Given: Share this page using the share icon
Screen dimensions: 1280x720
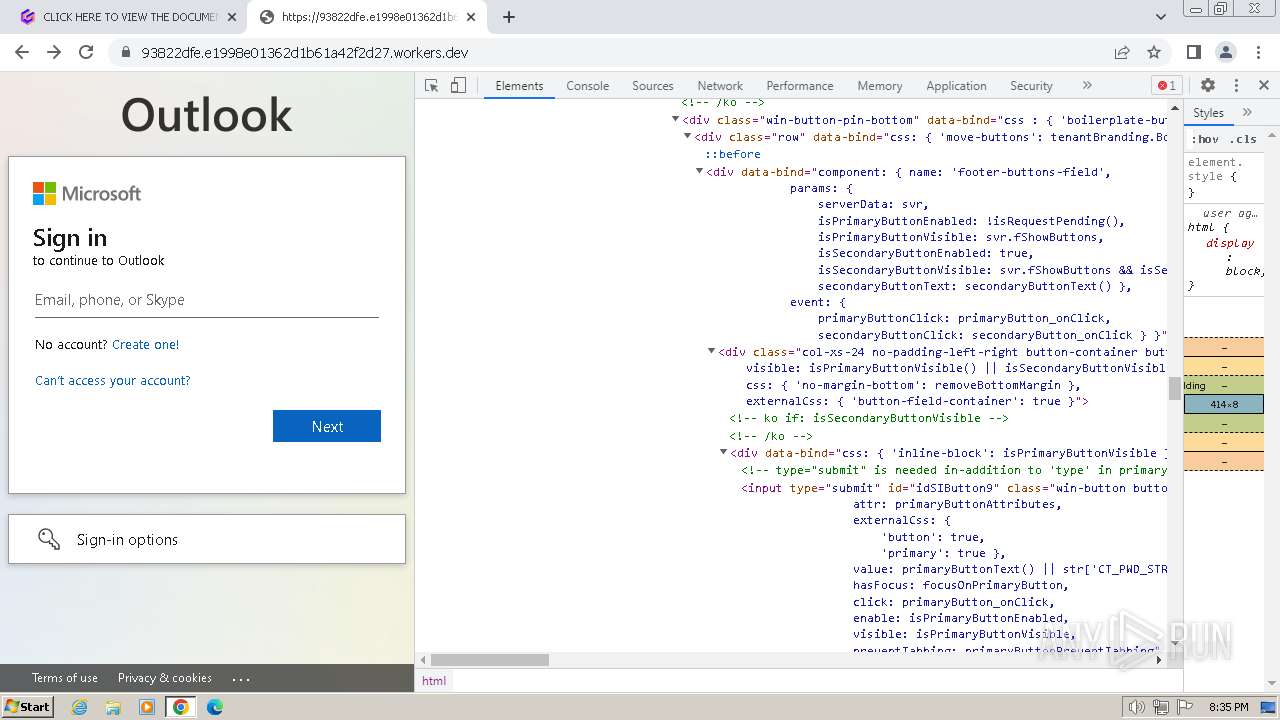Looking at the screenshot, I should (x=1122, y=52).
